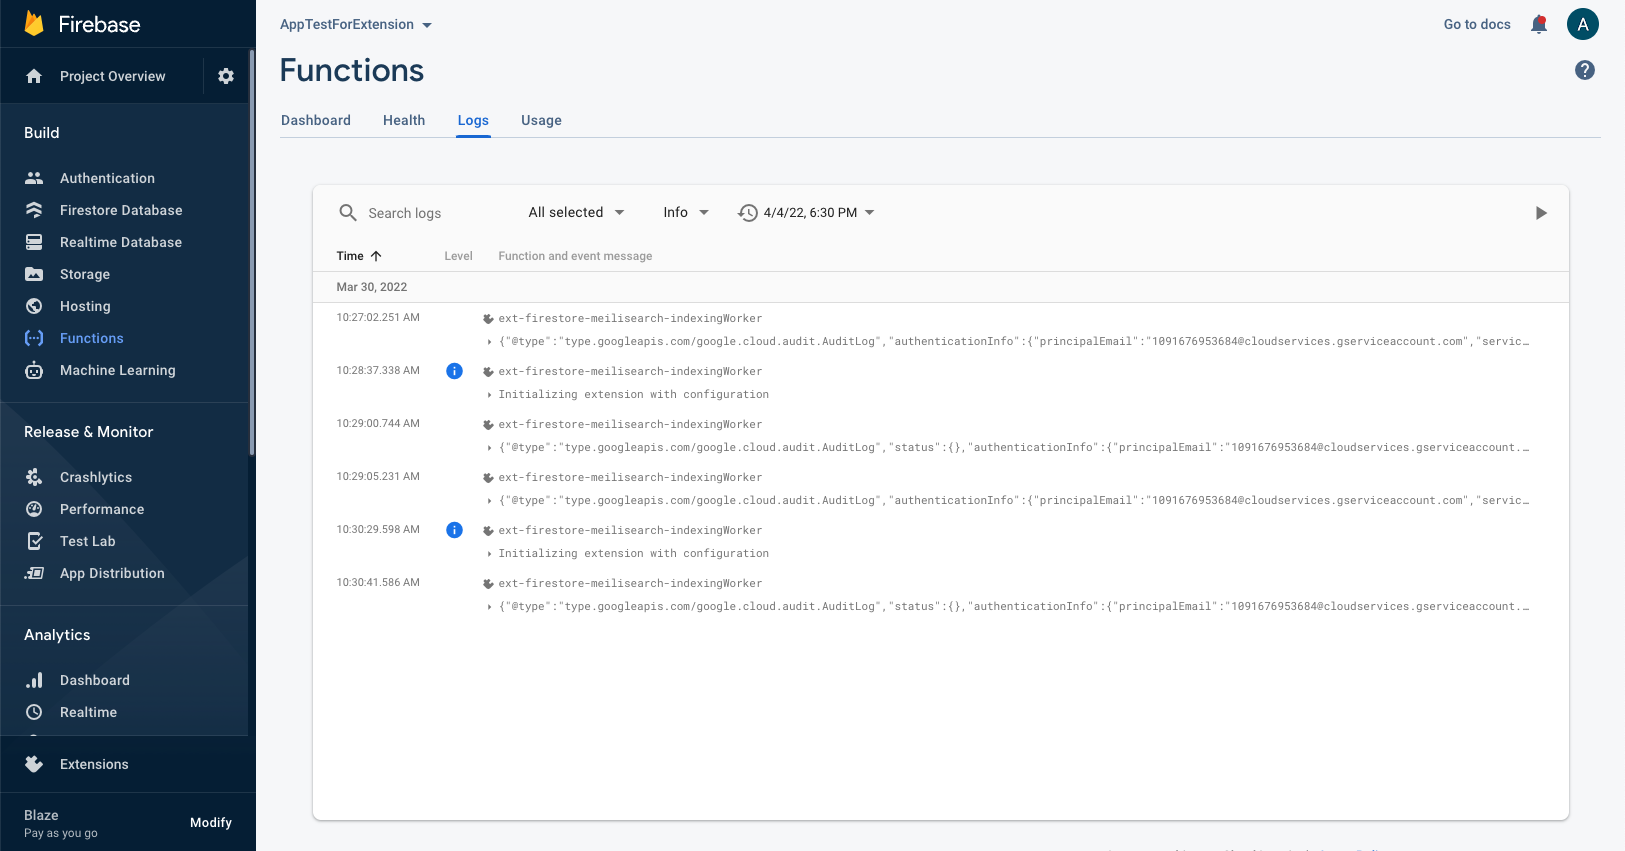Expand Initializing extension message at 10:30:29
The height and width of the screenshot is (851, 1625).
point(489,554)
